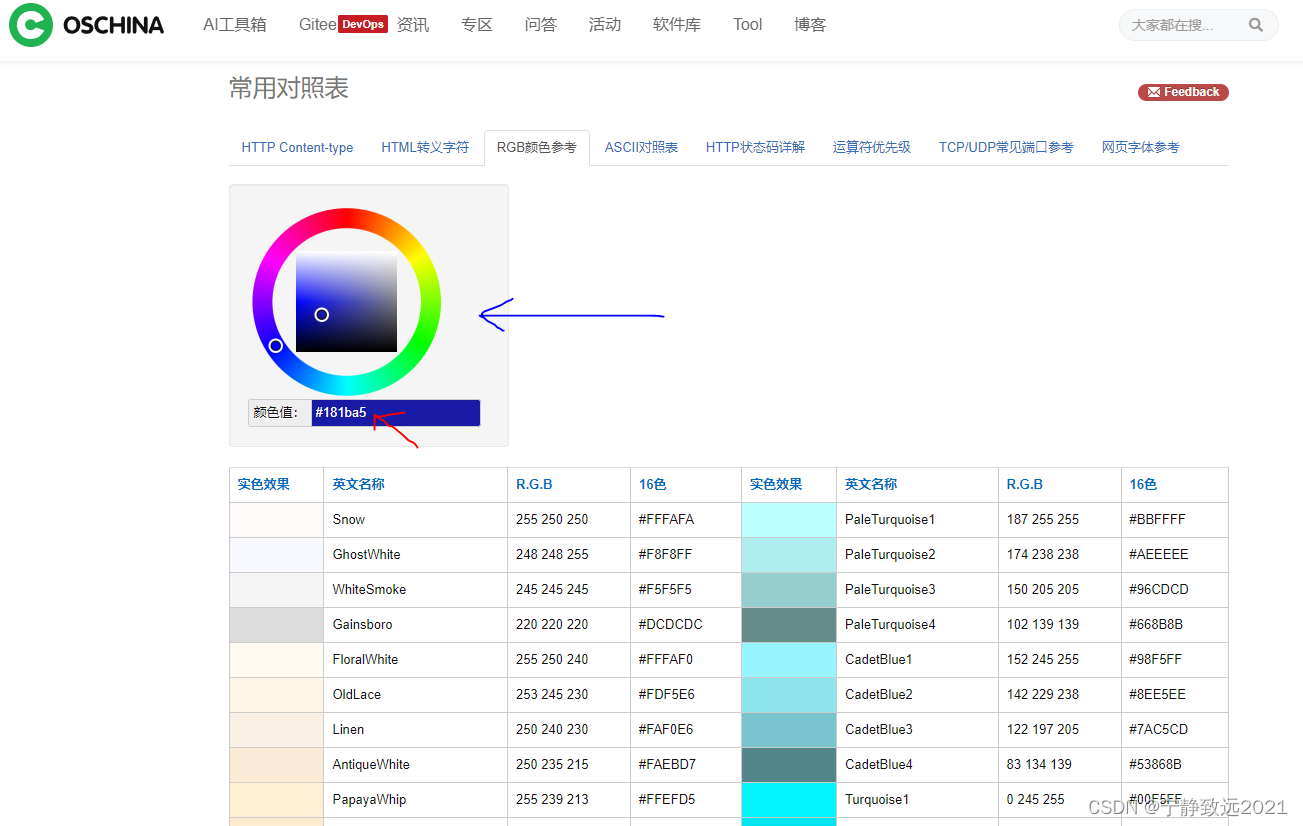Viewport: 1303px width, 826px height.
Task: Click the CadetBlue1 color swatch
Action: (788, 660)
